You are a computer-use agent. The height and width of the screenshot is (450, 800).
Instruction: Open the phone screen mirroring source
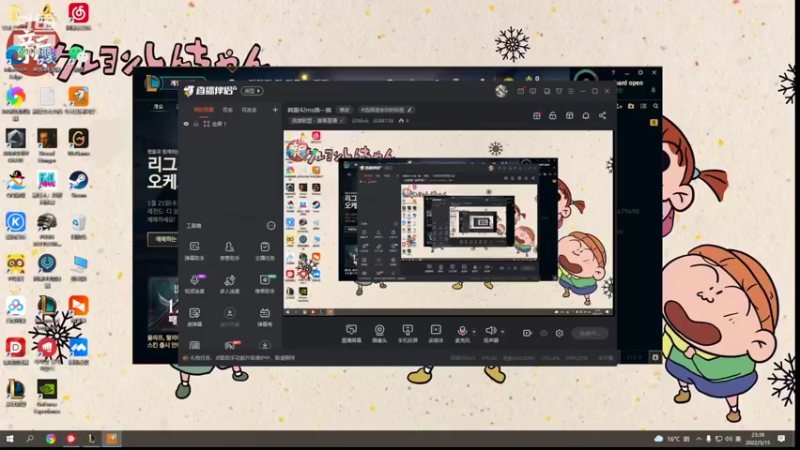coord(407,334)
